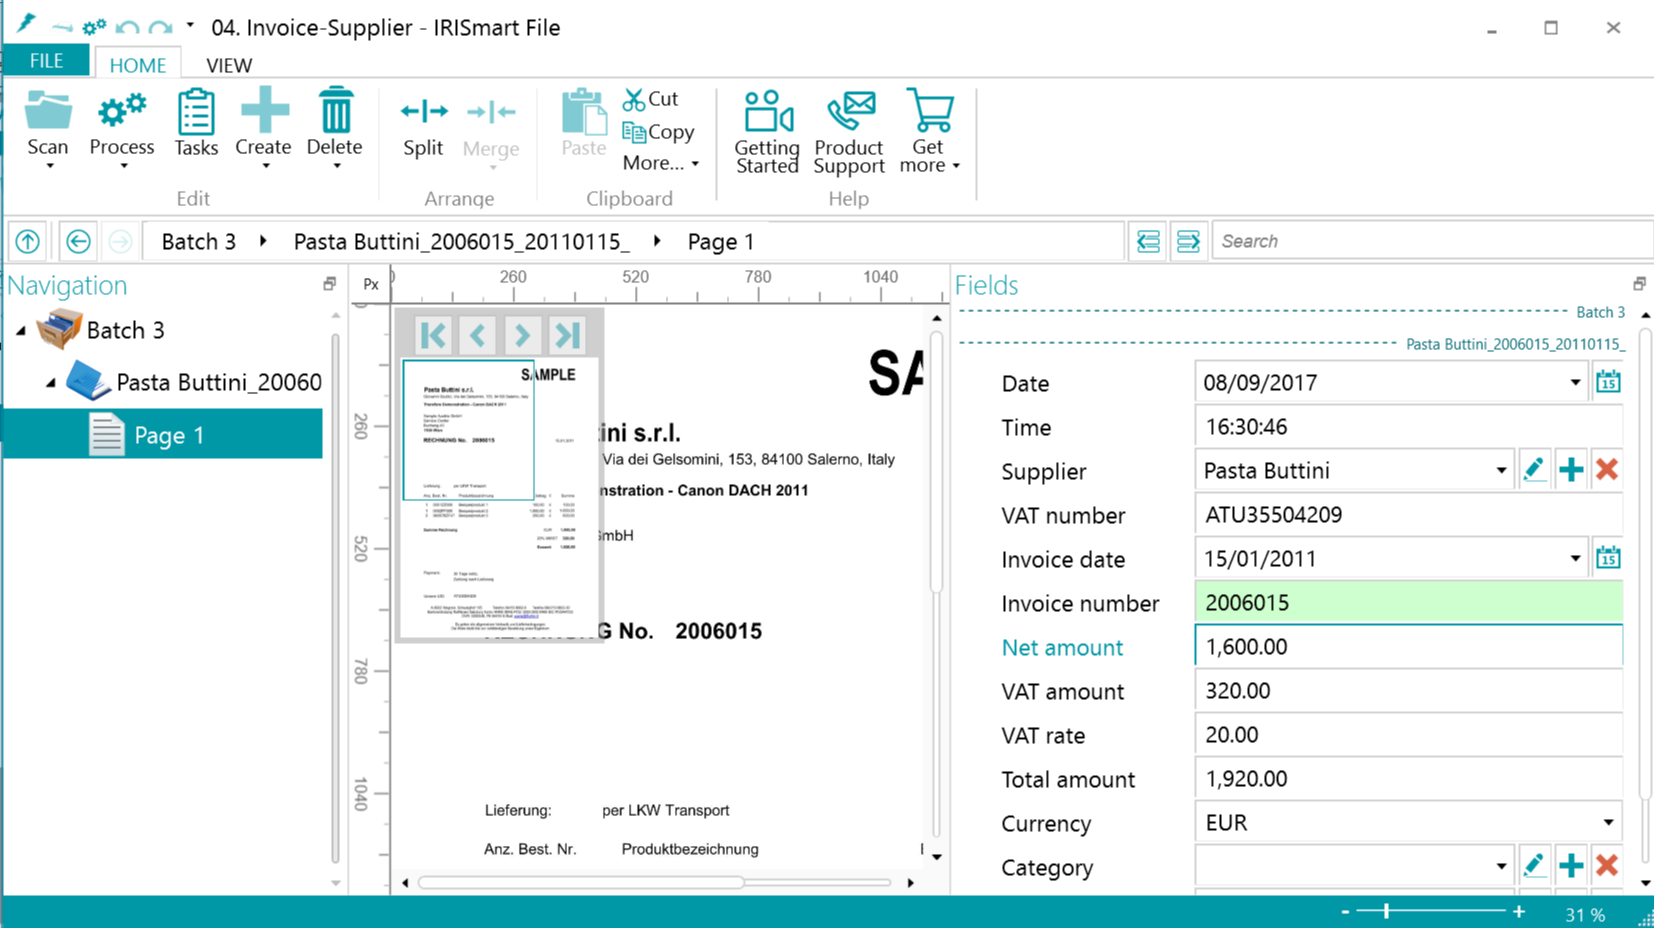This screenshot has height=928, width=1654.
Task: Click the left field-layout icon beside Search
Action: [x=1148, y=241]
